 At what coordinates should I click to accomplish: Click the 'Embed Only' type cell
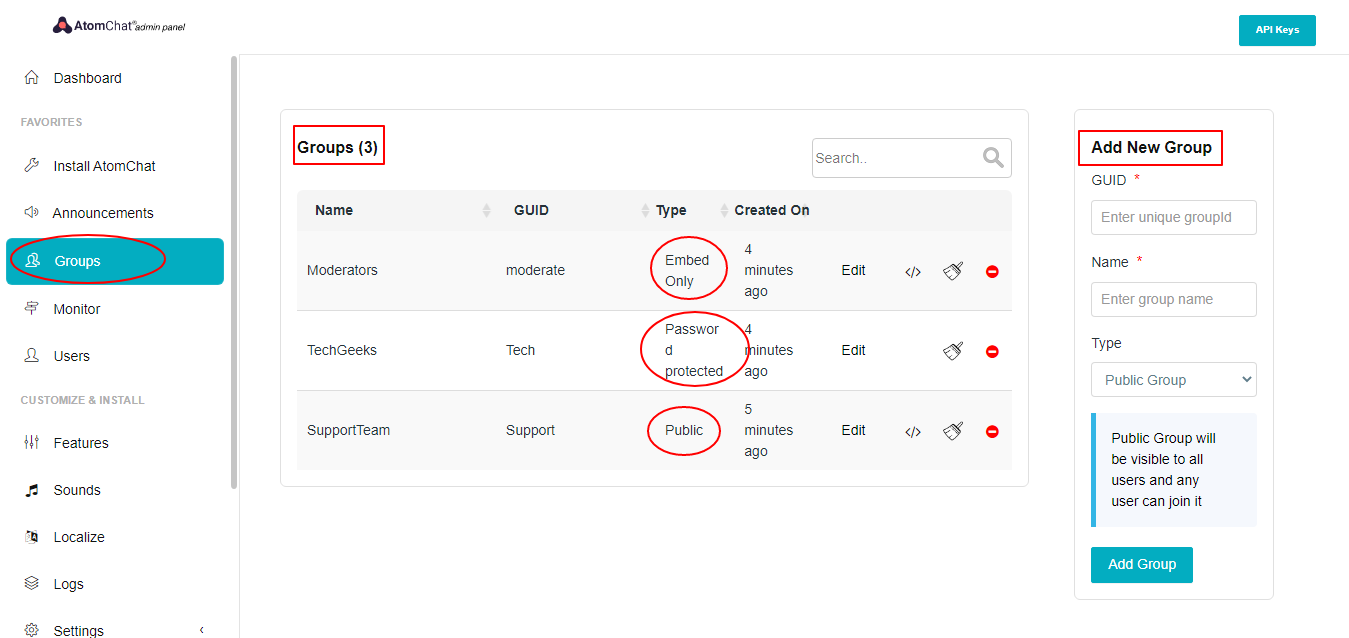[687, 270]
